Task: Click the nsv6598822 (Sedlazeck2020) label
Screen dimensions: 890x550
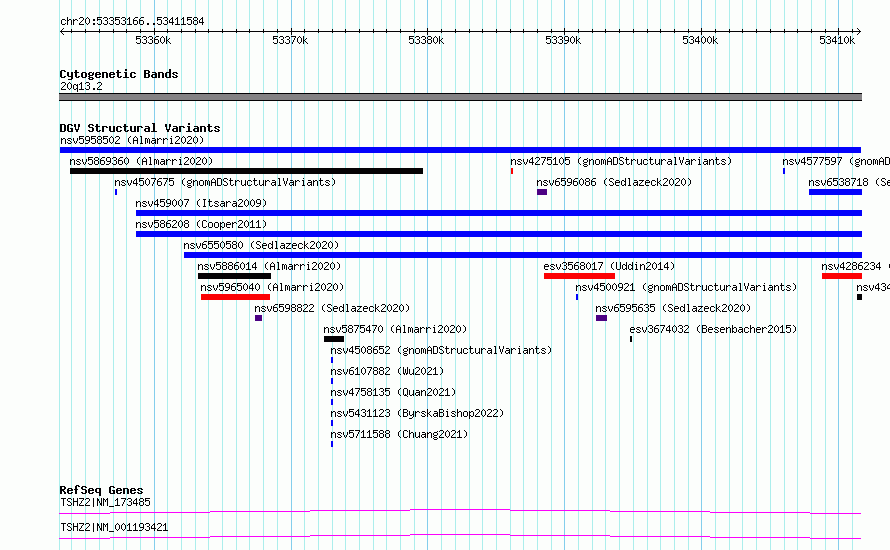Action: click(x=332, y=308)
